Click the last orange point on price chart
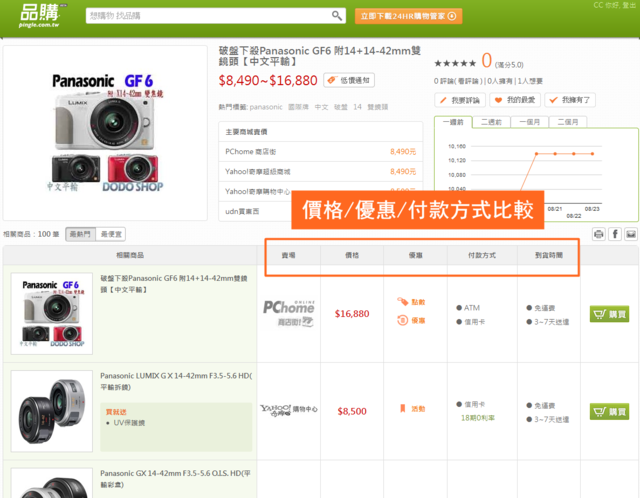The image size is (640, 498). coord(592,153)
